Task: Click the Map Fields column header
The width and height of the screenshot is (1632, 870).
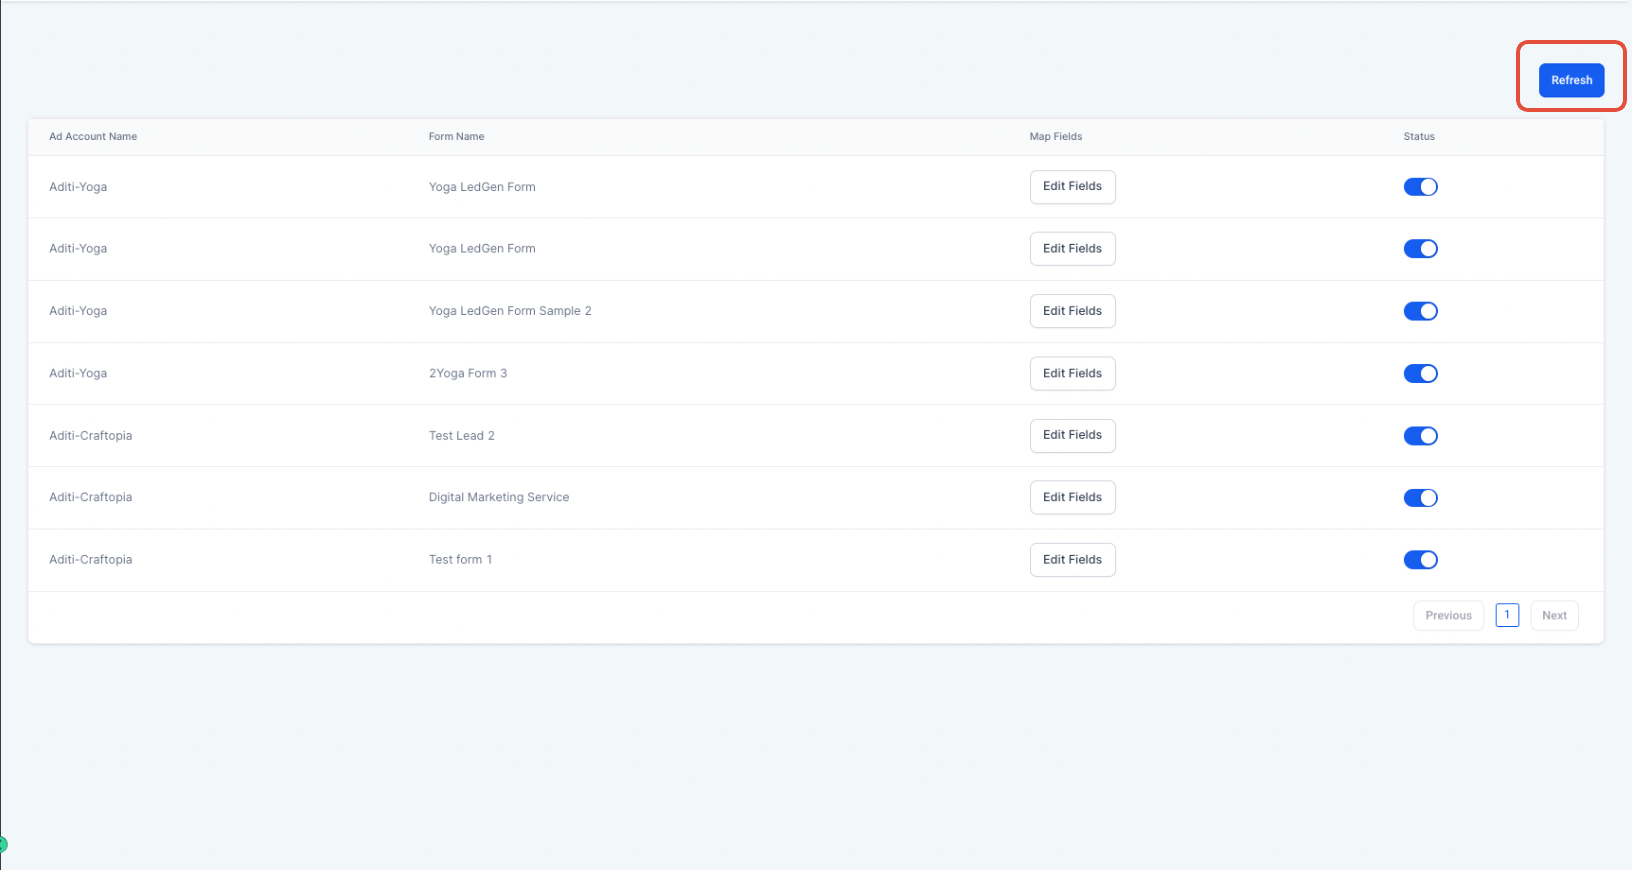Action: (1056, 137)
